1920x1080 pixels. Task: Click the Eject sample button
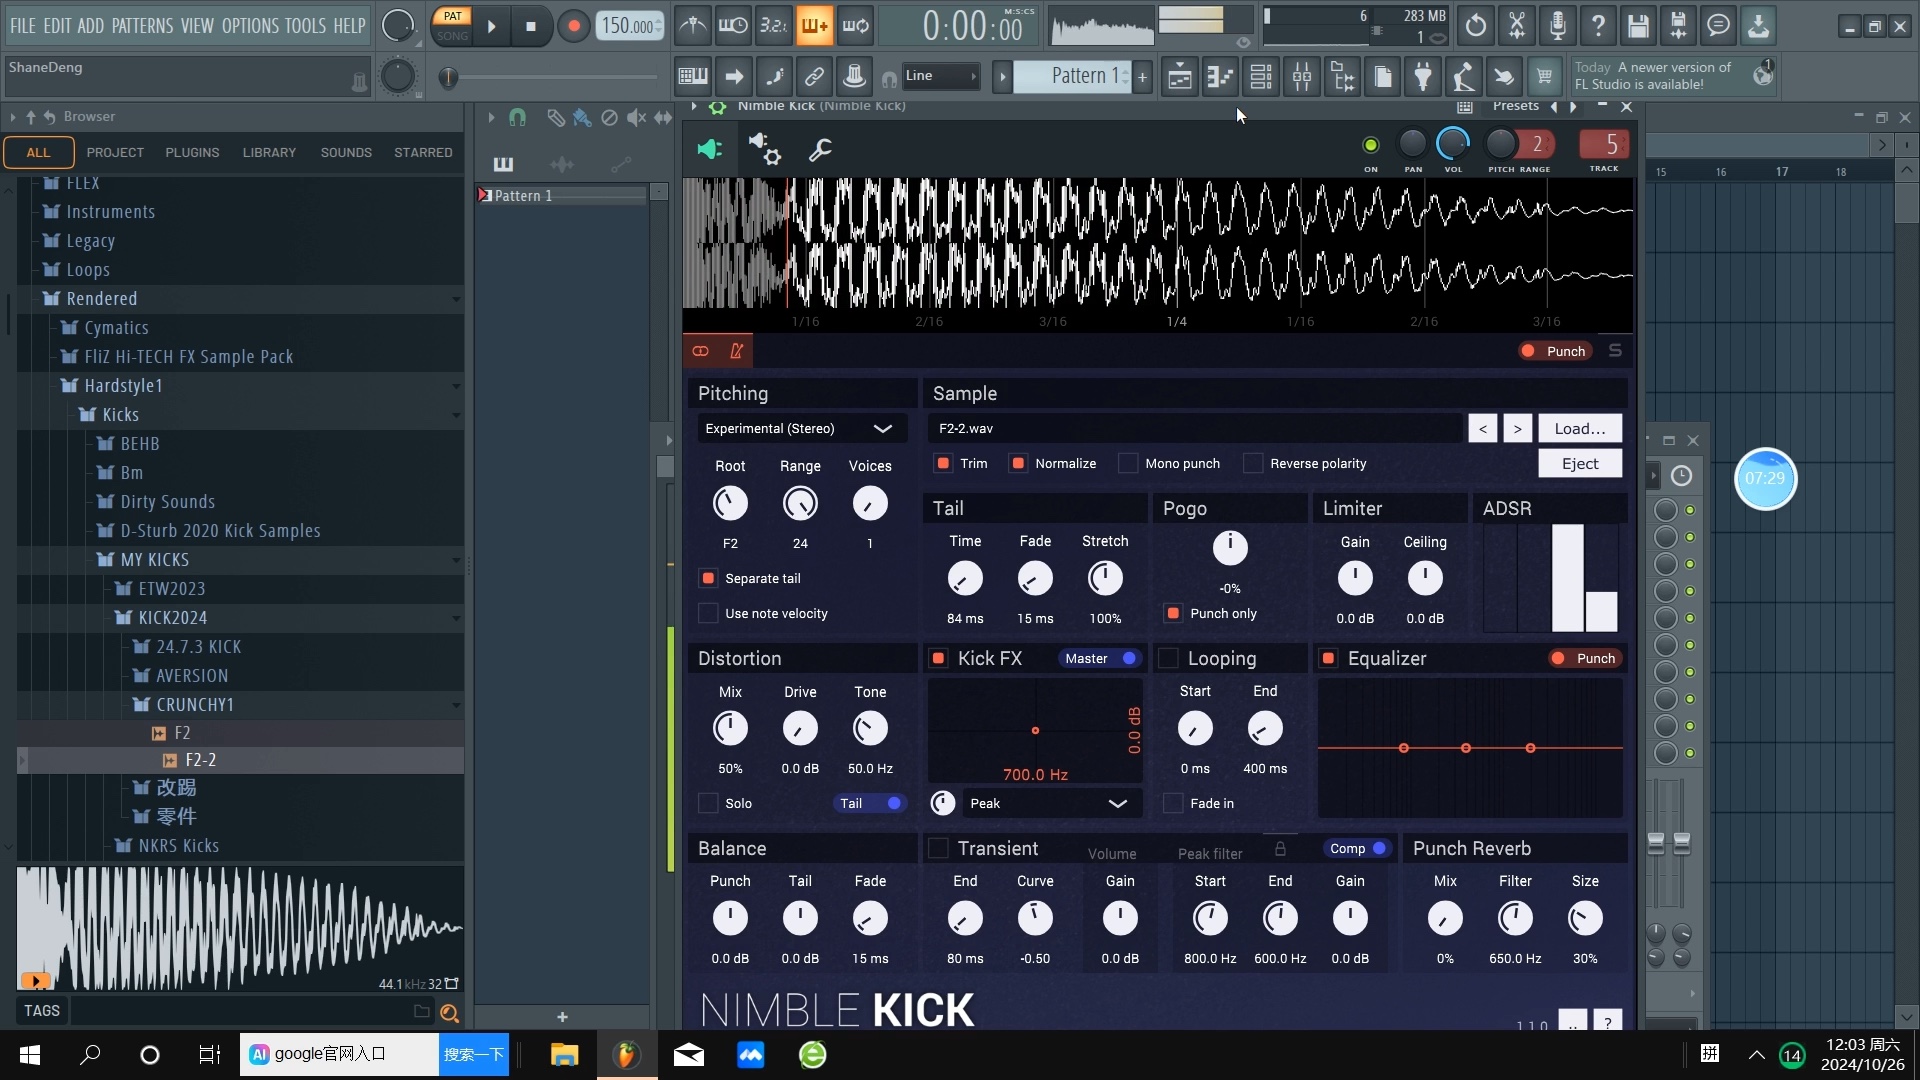(x=1580, y=463)
